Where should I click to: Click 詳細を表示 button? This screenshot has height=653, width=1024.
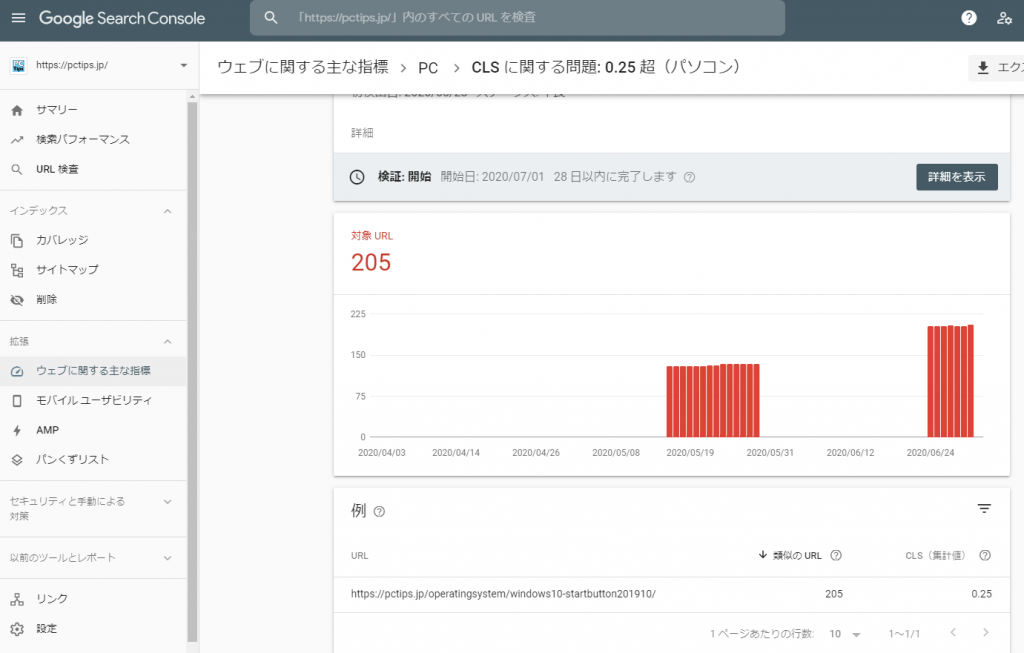957,177
